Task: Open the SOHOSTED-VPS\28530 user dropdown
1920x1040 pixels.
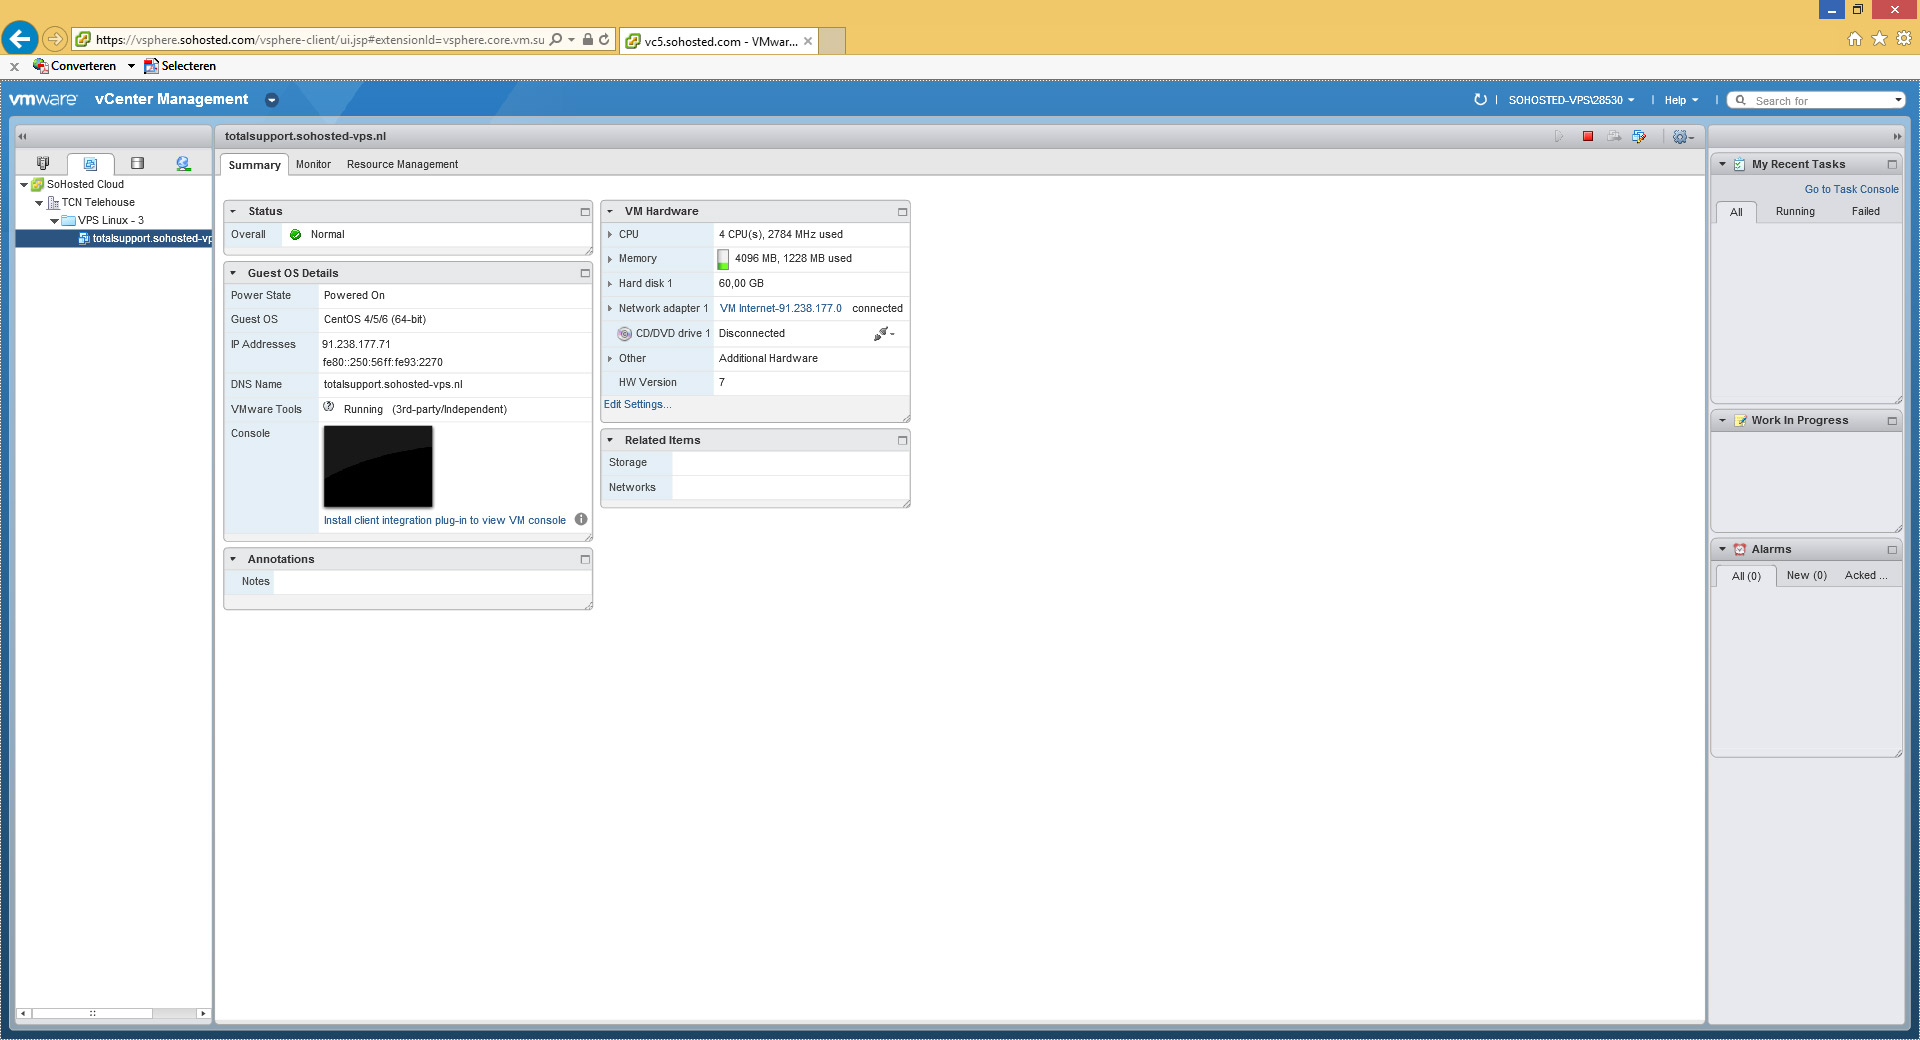Action: (x=1571, y=100)
